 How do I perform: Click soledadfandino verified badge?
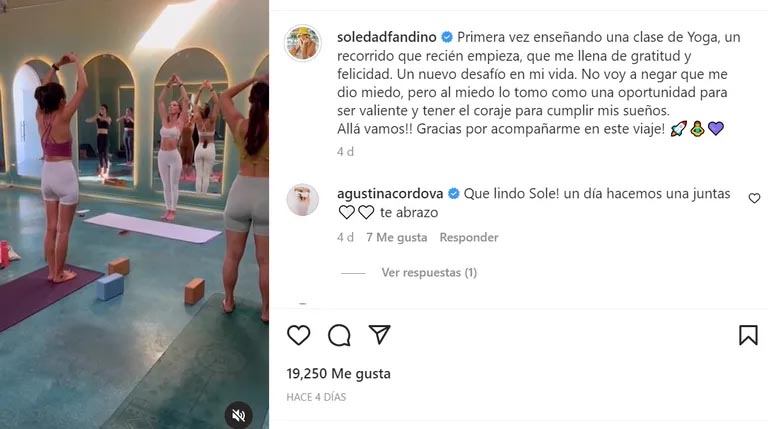(x=447, y=37)
